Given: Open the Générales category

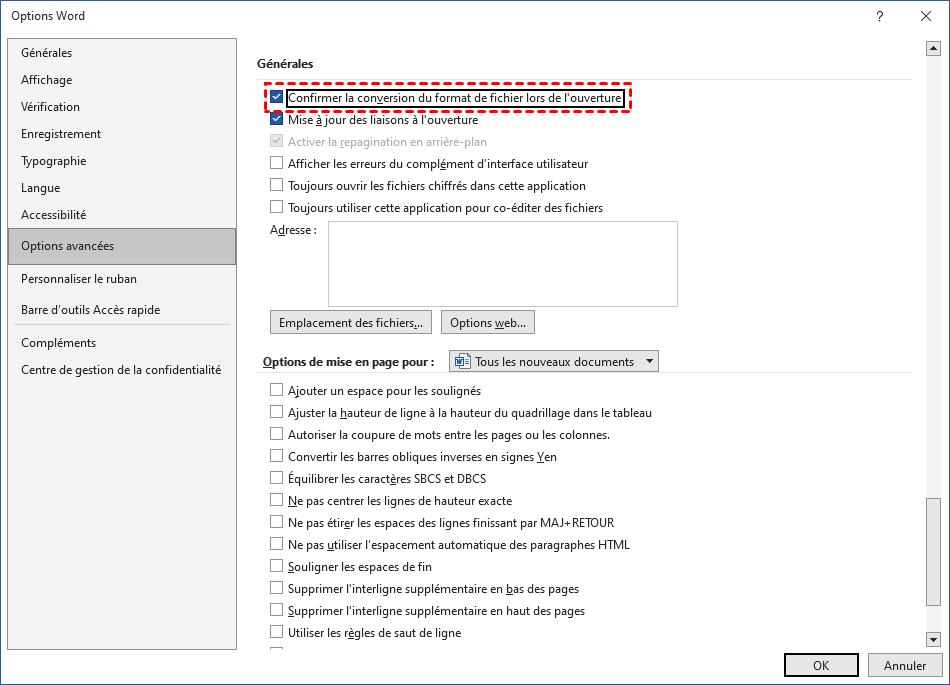Looking at the screenshot, I should coord(46,53).
